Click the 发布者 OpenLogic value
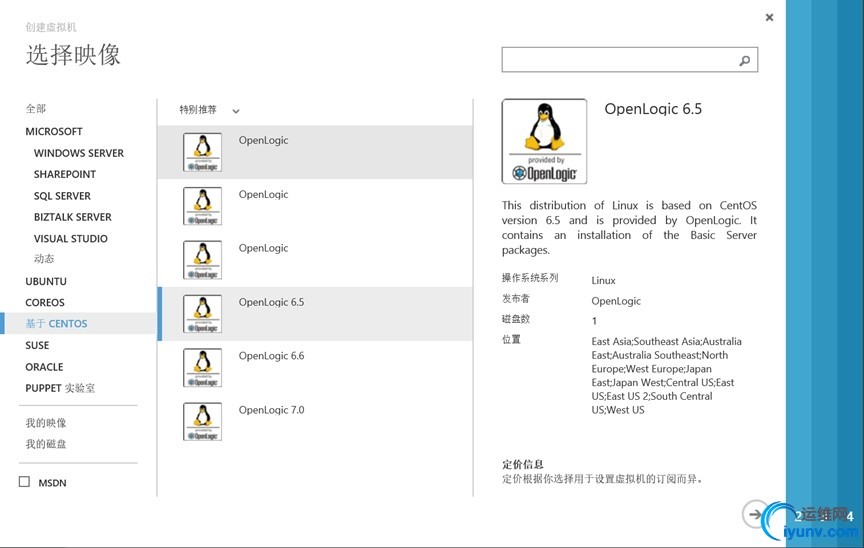 tap(616, 301)
